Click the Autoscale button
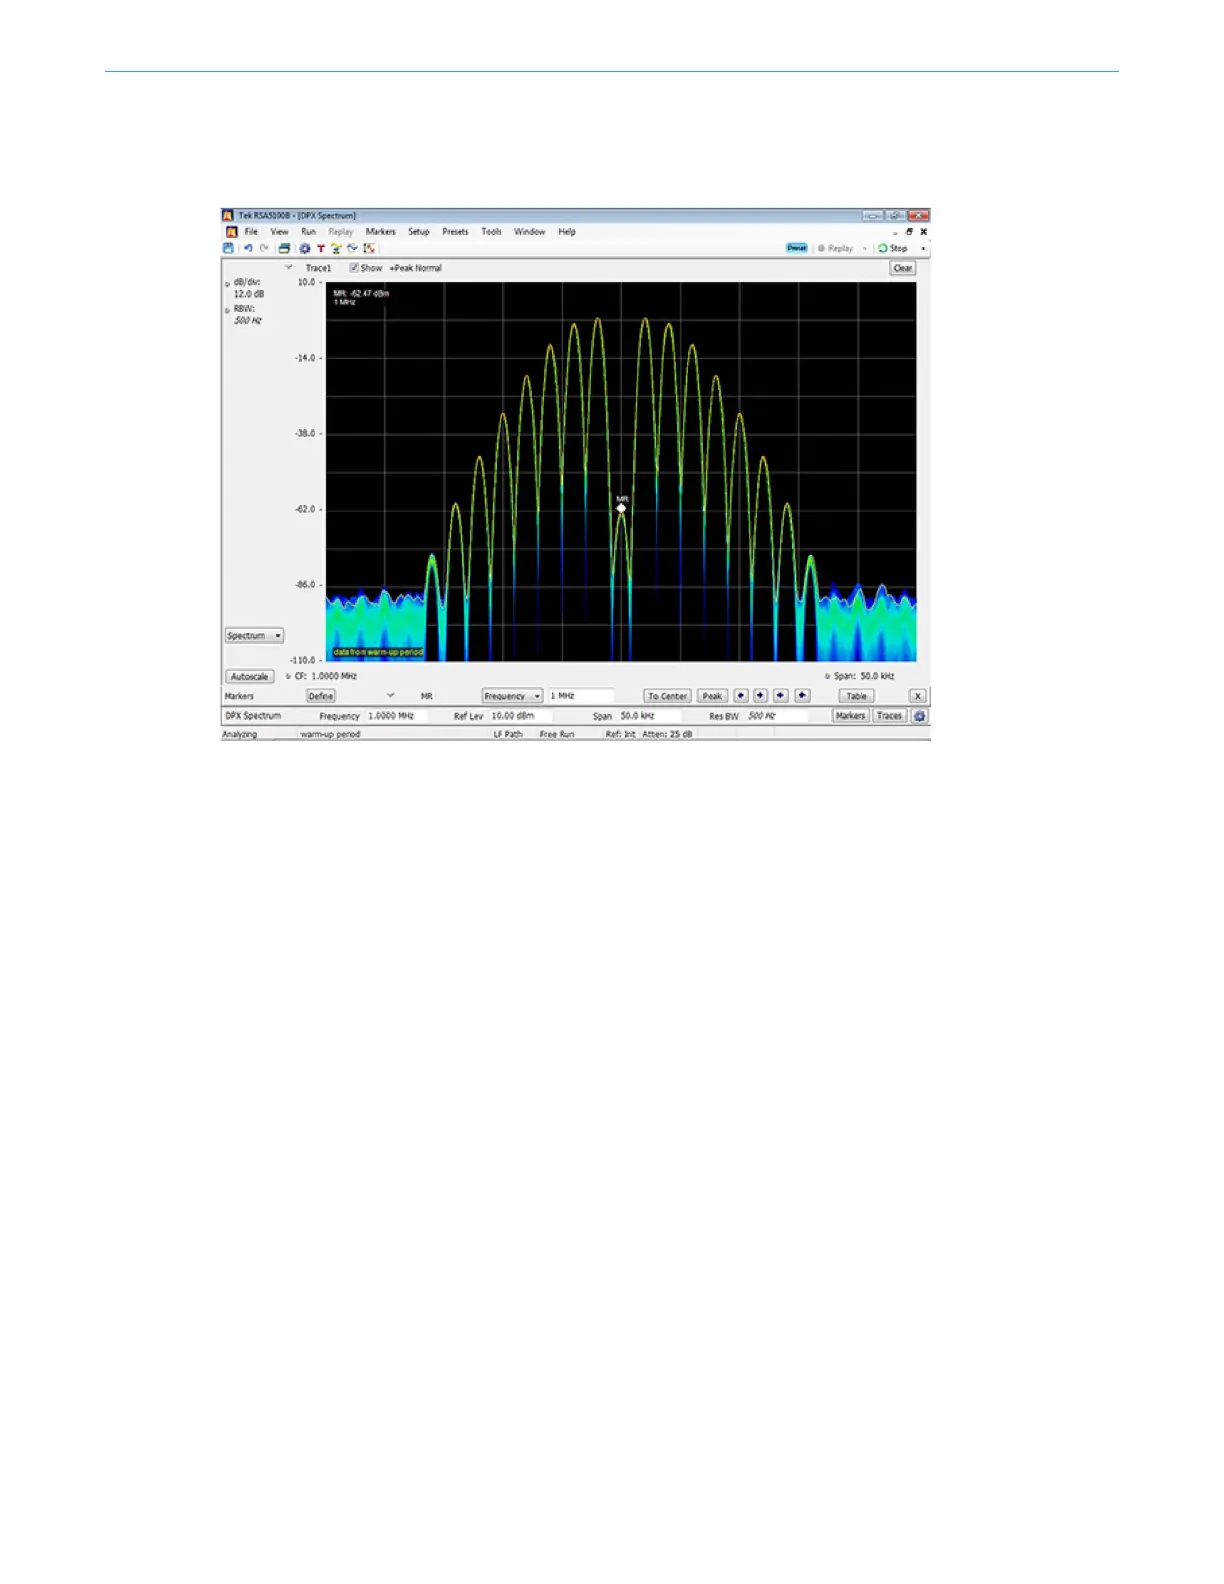The width and height of the screenshot is (1224, 1584). (x=249, y=676)
